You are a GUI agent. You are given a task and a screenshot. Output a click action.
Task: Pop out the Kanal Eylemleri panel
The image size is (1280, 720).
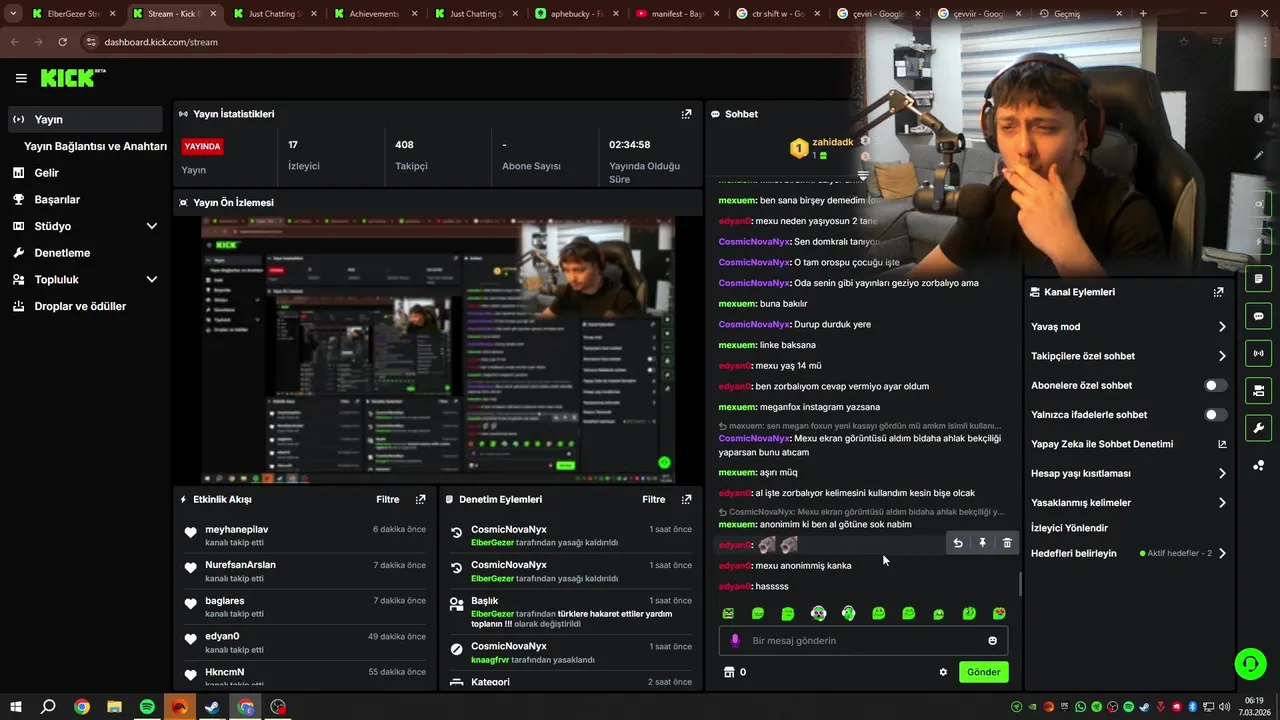click(x=1218, y=292)
